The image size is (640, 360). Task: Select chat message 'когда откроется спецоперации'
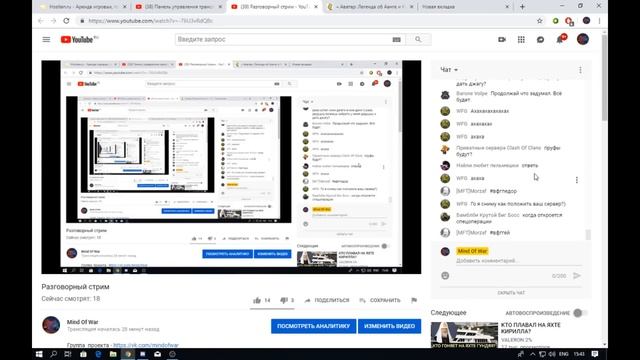pos(509,218)
